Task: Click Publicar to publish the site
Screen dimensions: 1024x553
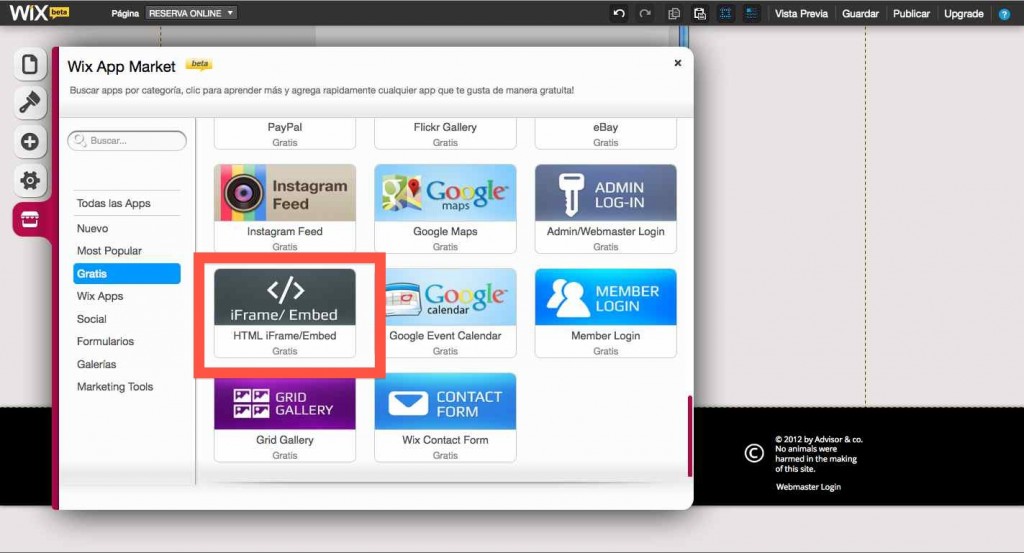Action: (x=911, y=13)
